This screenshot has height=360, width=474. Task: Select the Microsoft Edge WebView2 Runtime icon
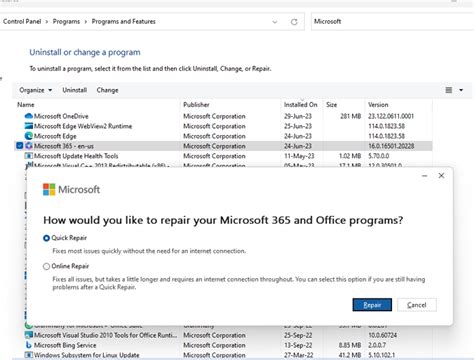pyautogui.click(x=29, y=126)
